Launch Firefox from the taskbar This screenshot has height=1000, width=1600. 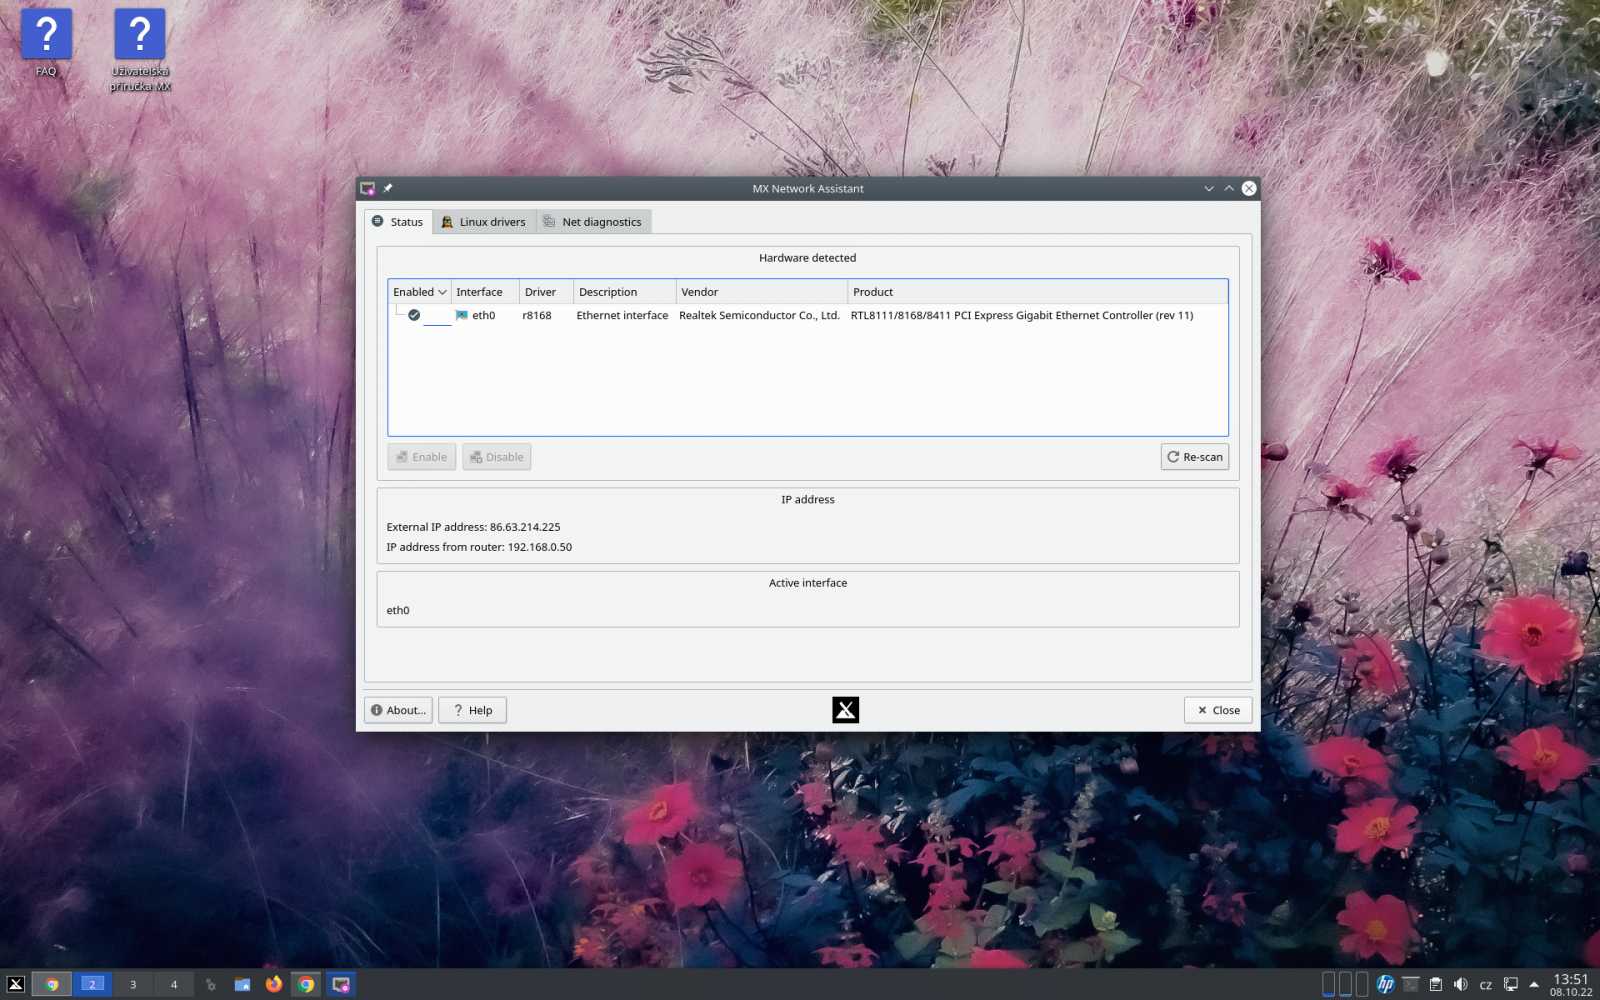(274, 984)
